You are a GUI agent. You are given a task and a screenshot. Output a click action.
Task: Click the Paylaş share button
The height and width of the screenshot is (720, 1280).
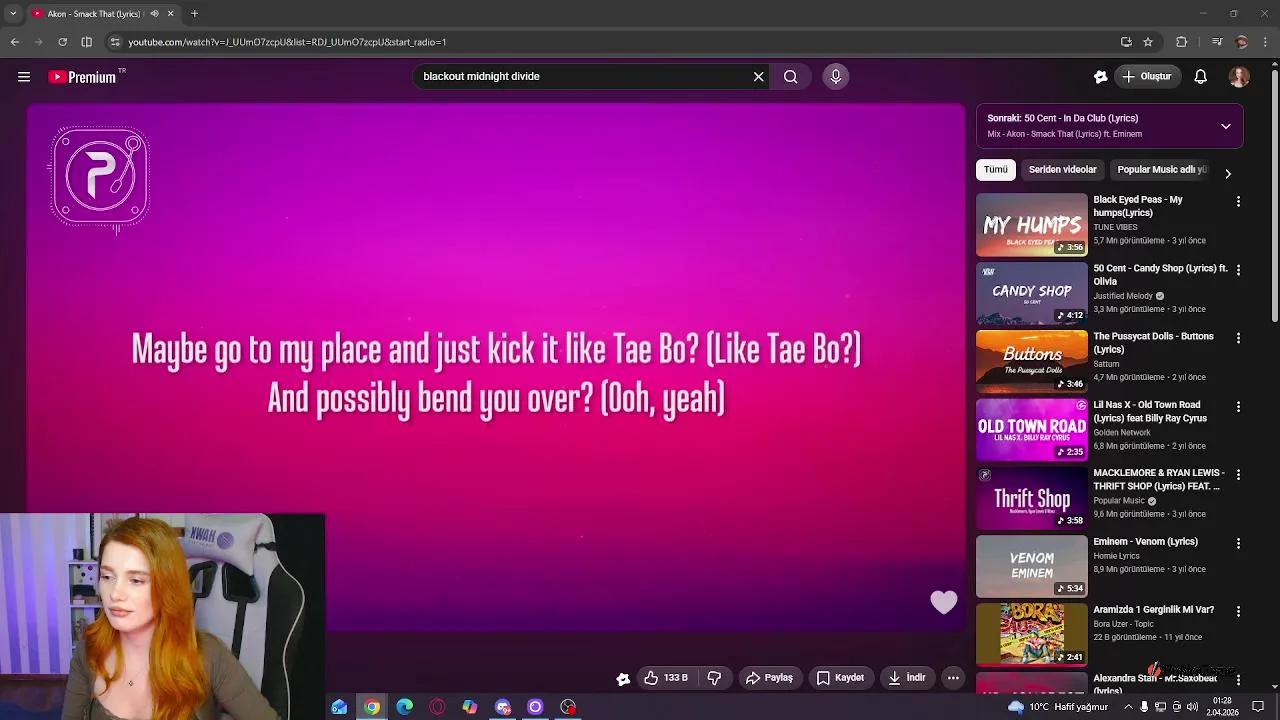pos(769,678)
